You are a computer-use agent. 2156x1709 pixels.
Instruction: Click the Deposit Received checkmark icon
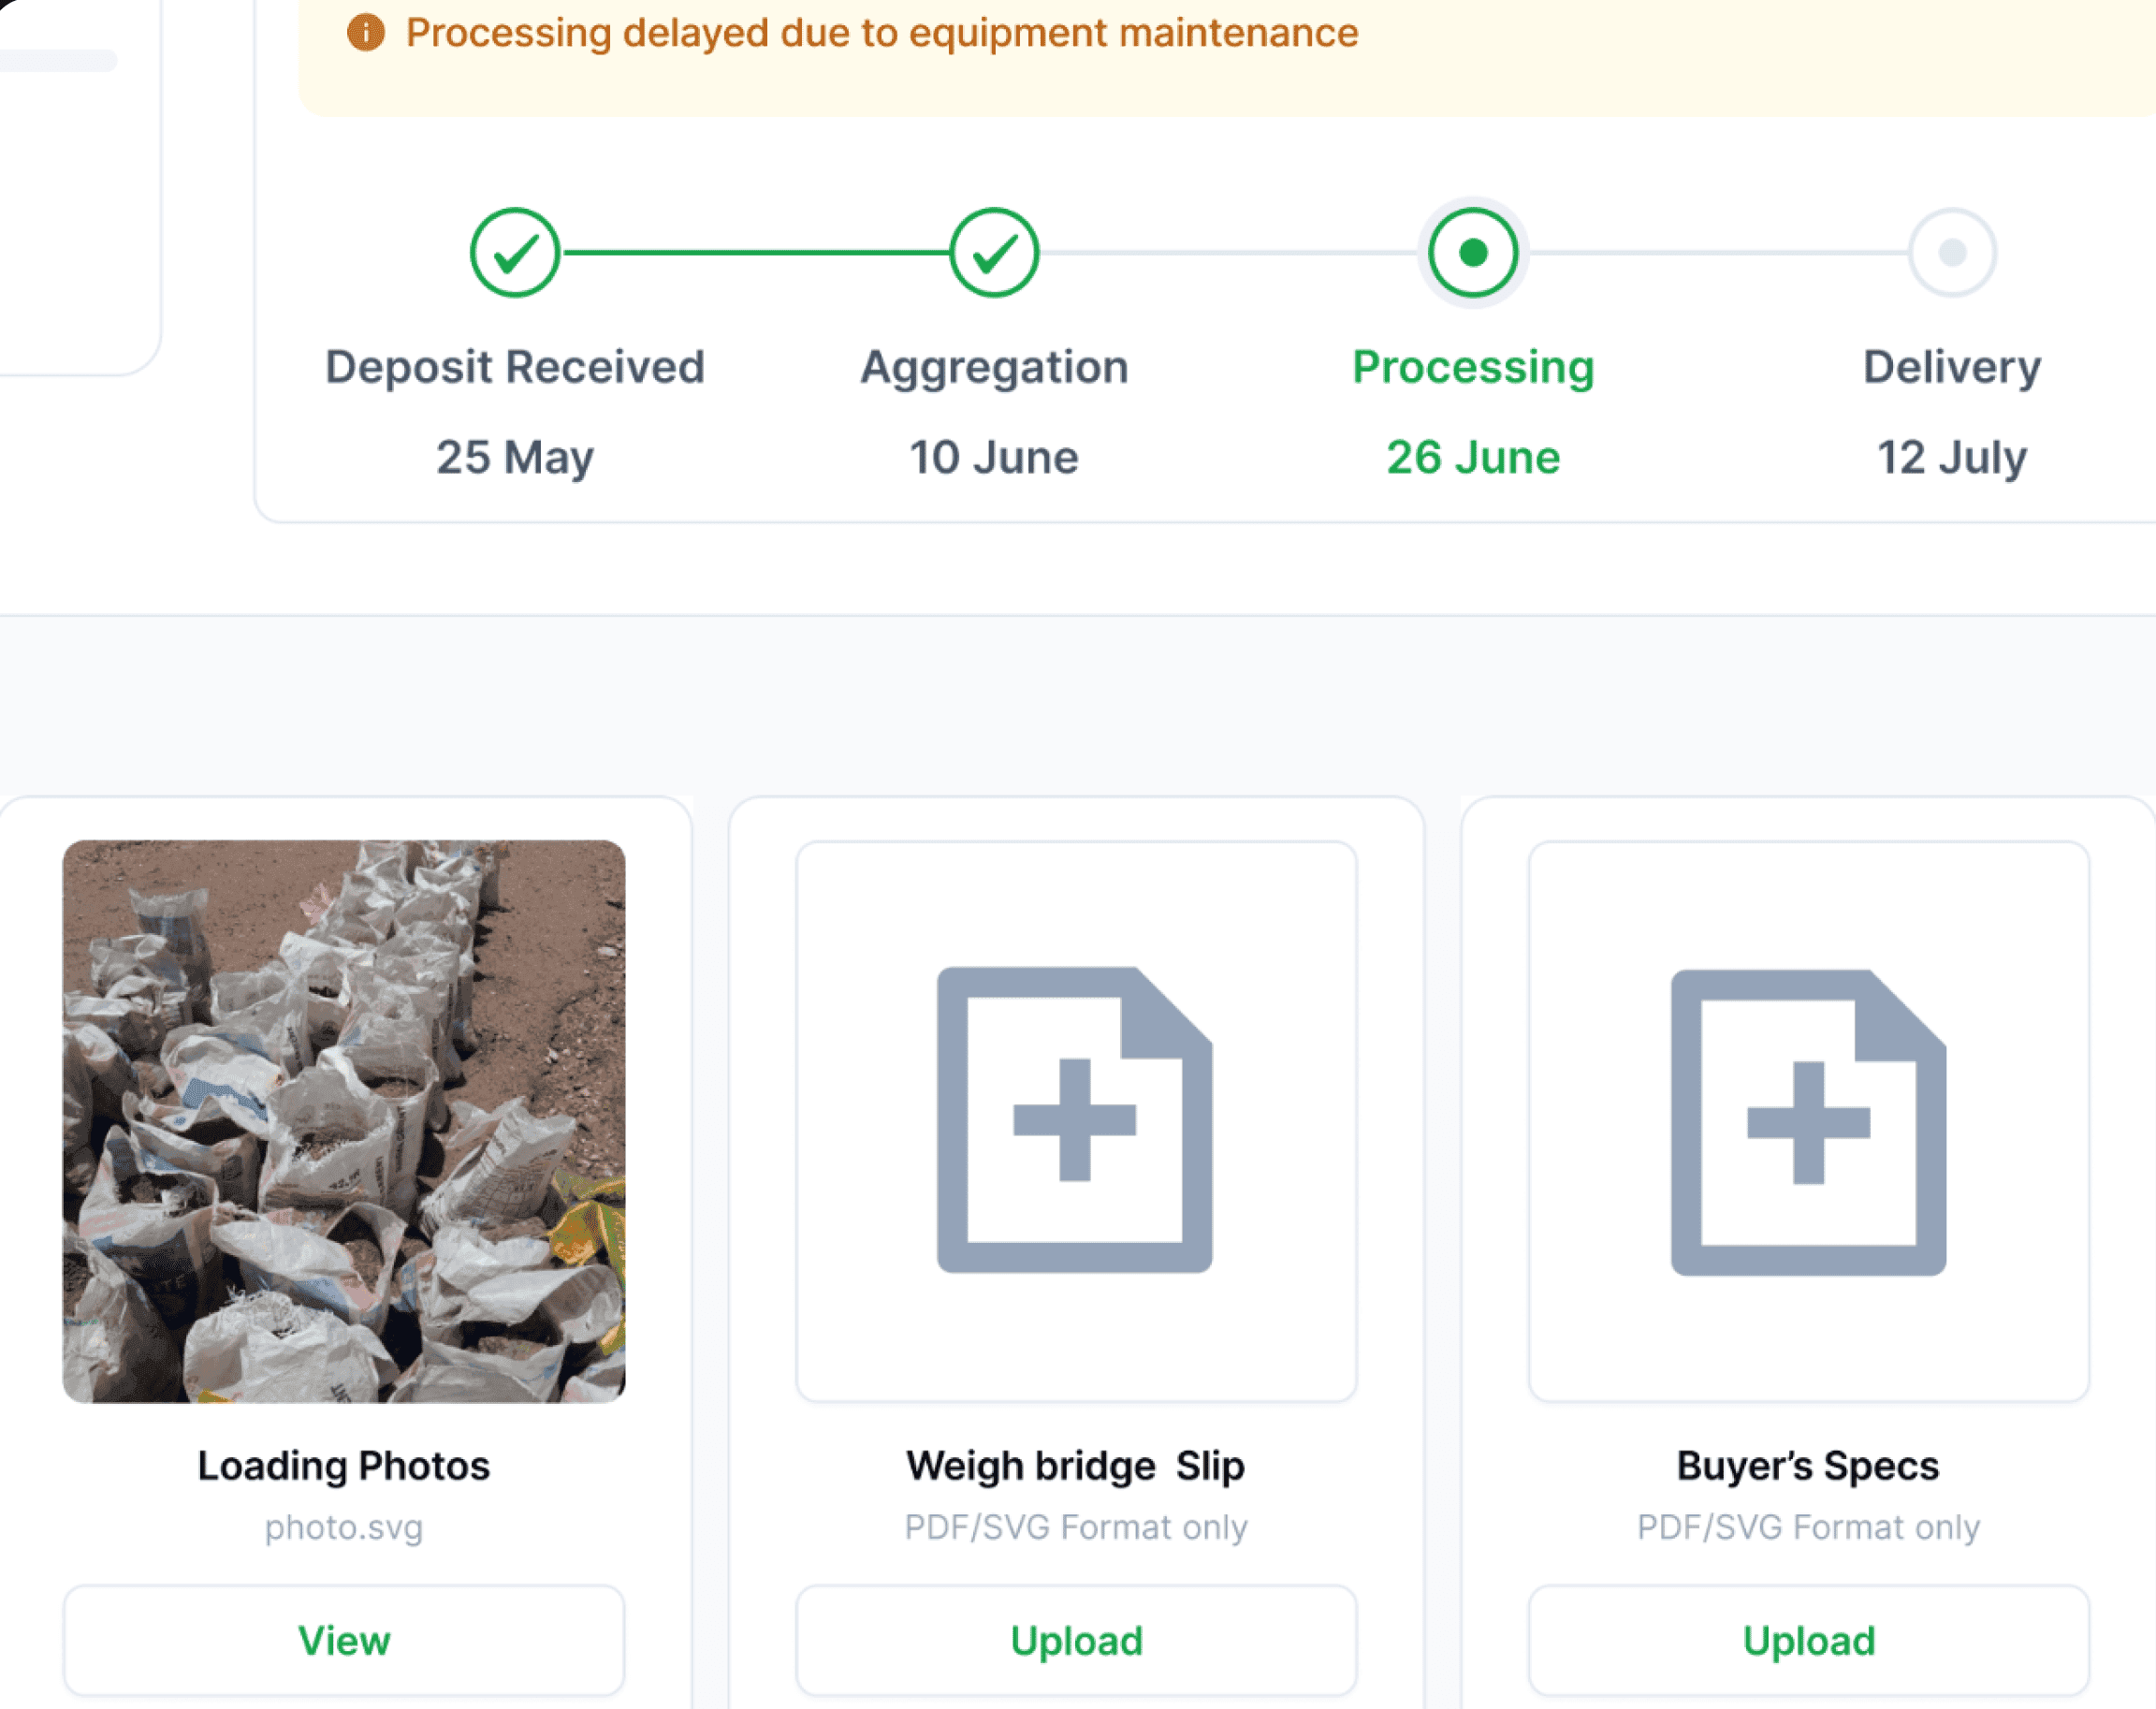(515, 253)
